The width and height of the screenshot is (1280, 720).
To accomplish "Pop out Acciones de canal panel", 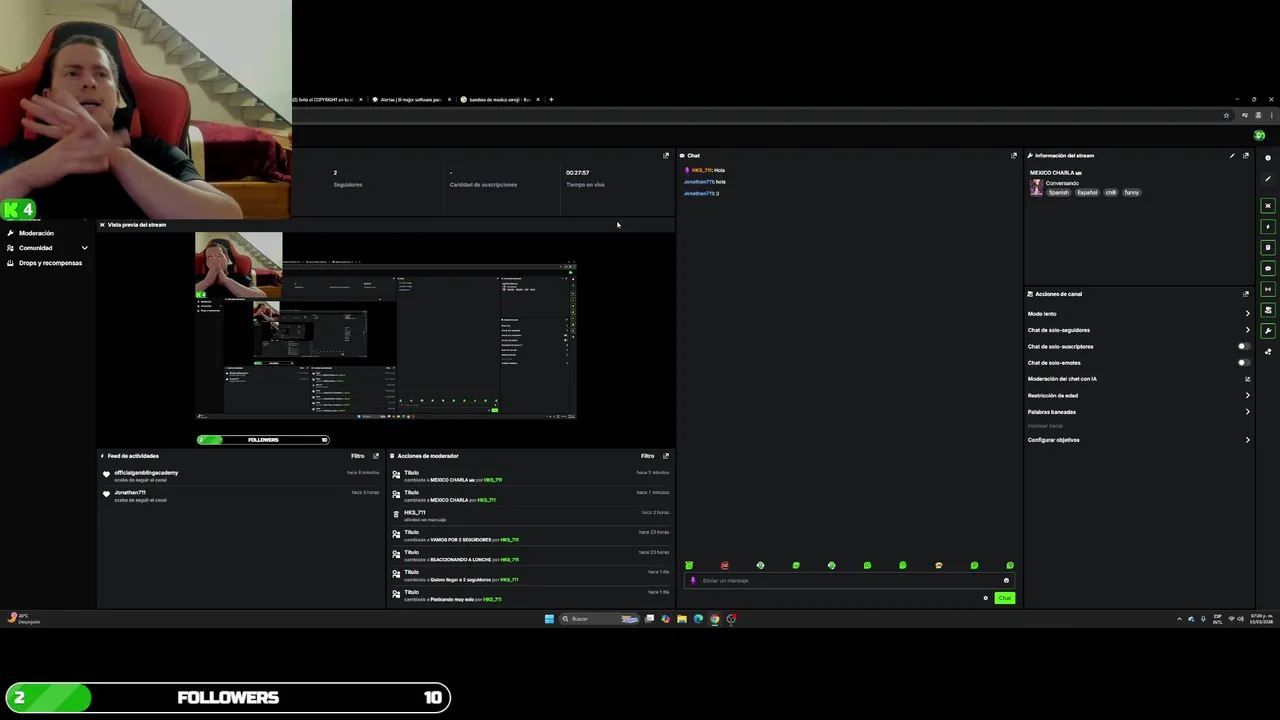I will (x=1246, y=294).
